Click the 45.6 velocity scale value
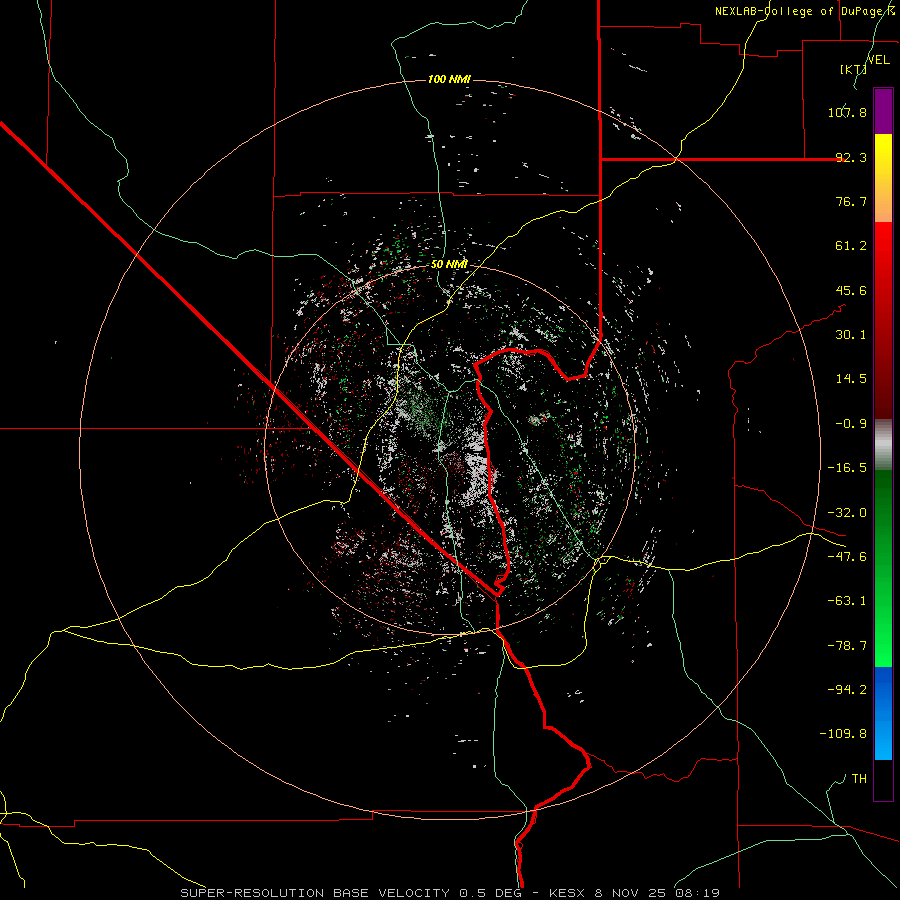Viewport: 900px width, 900px height. click(851, 290)
